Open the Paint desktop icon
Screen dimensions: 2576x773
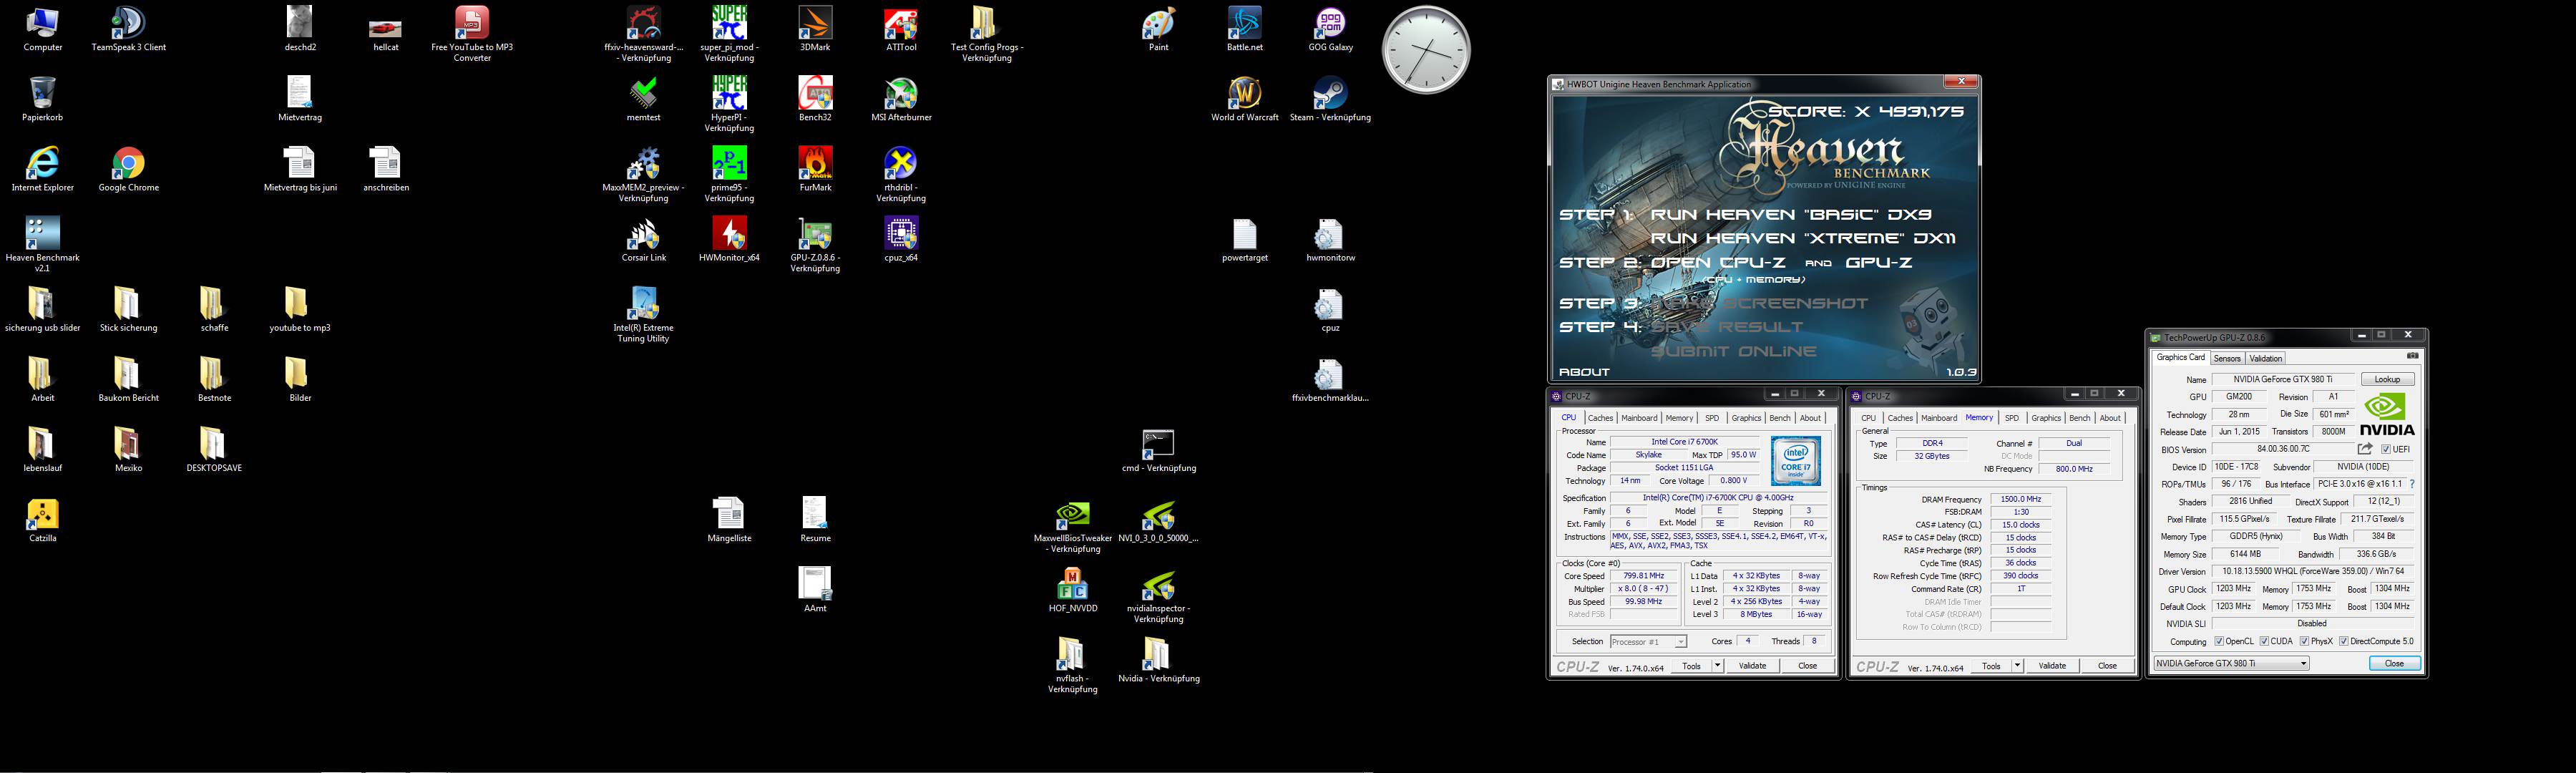(x=1158, y=29)
